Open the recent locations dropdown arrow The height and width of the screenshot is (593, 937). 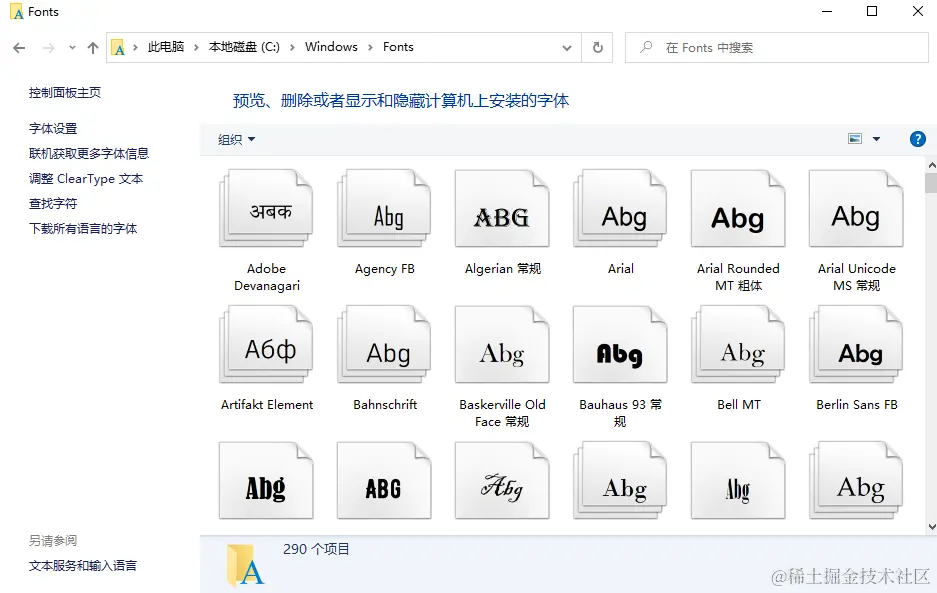pos(72,48)
